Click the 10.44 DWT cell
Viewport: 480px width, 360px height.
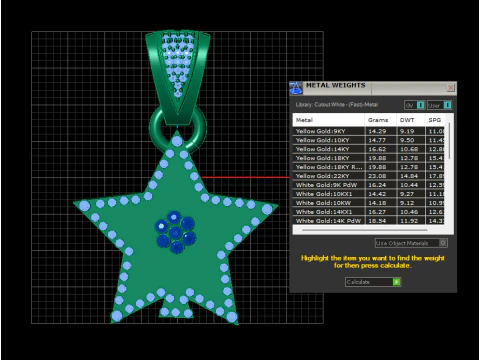(x=411, y=185)
